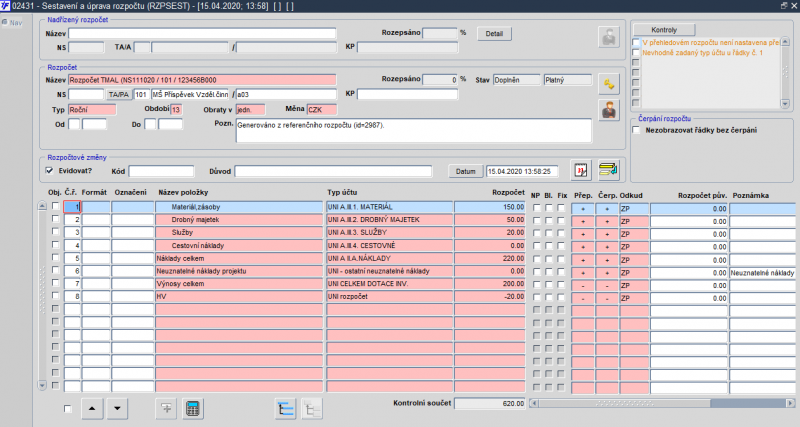Click the calculator icon below the table
This screenshot has height=427, width=800.
coord(192,409)
